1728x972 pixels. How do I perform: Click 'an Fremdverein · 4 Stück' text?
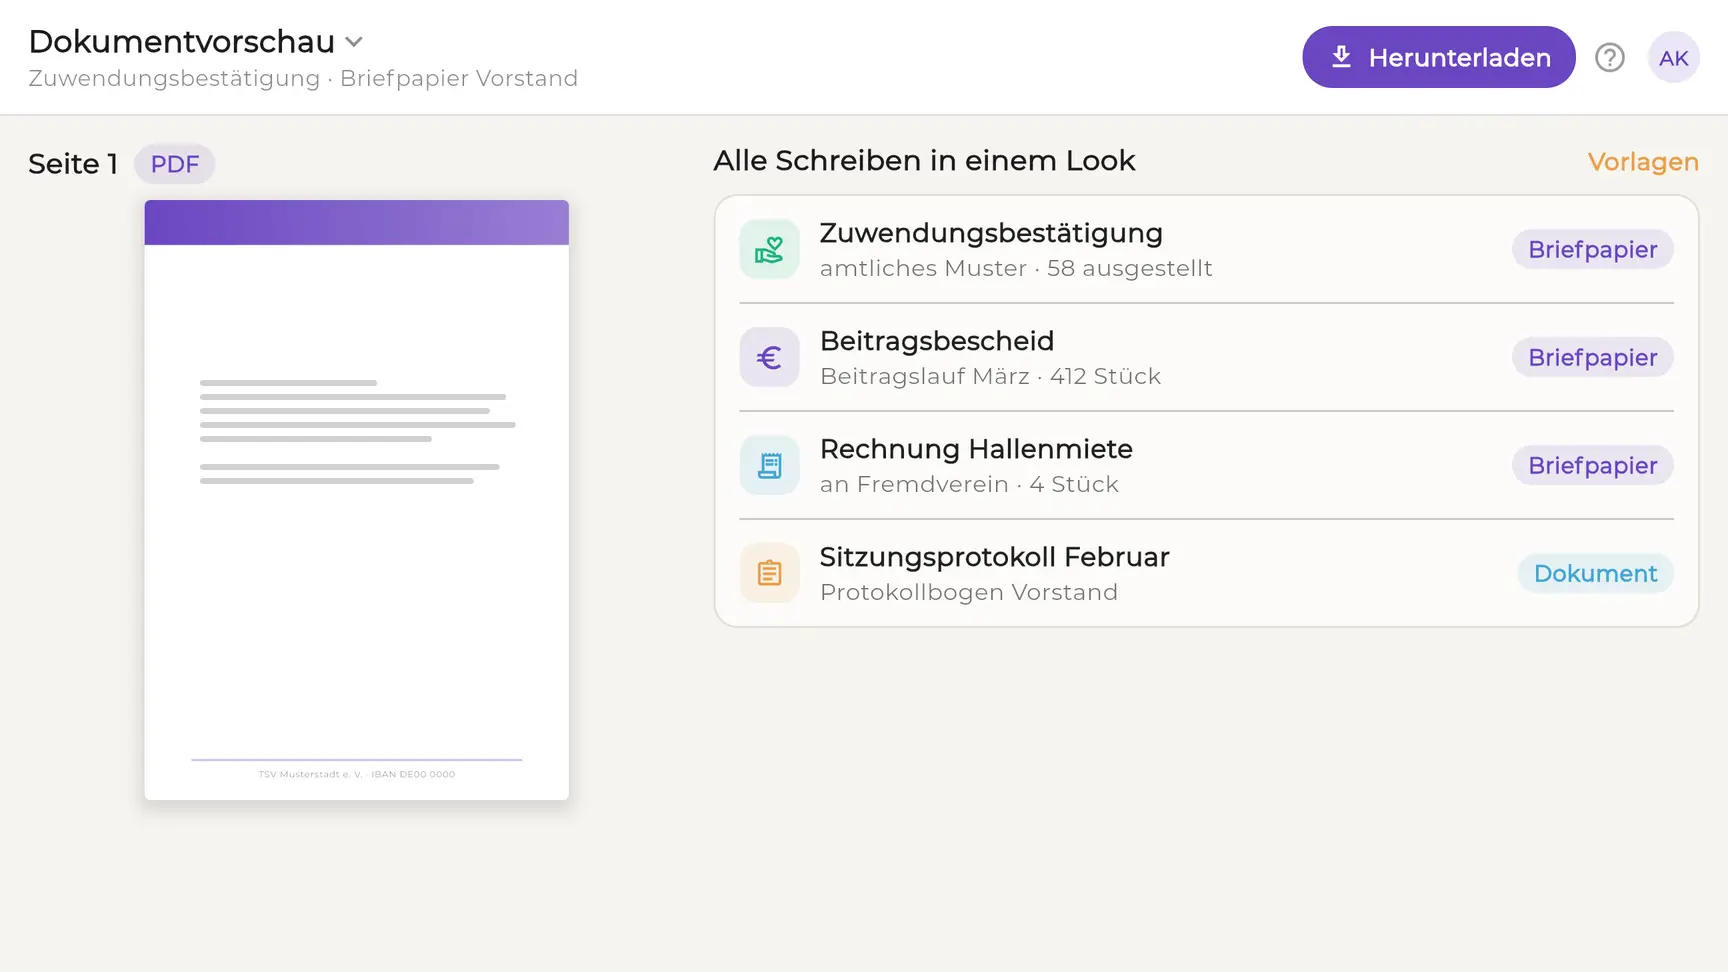coord(969,484)
